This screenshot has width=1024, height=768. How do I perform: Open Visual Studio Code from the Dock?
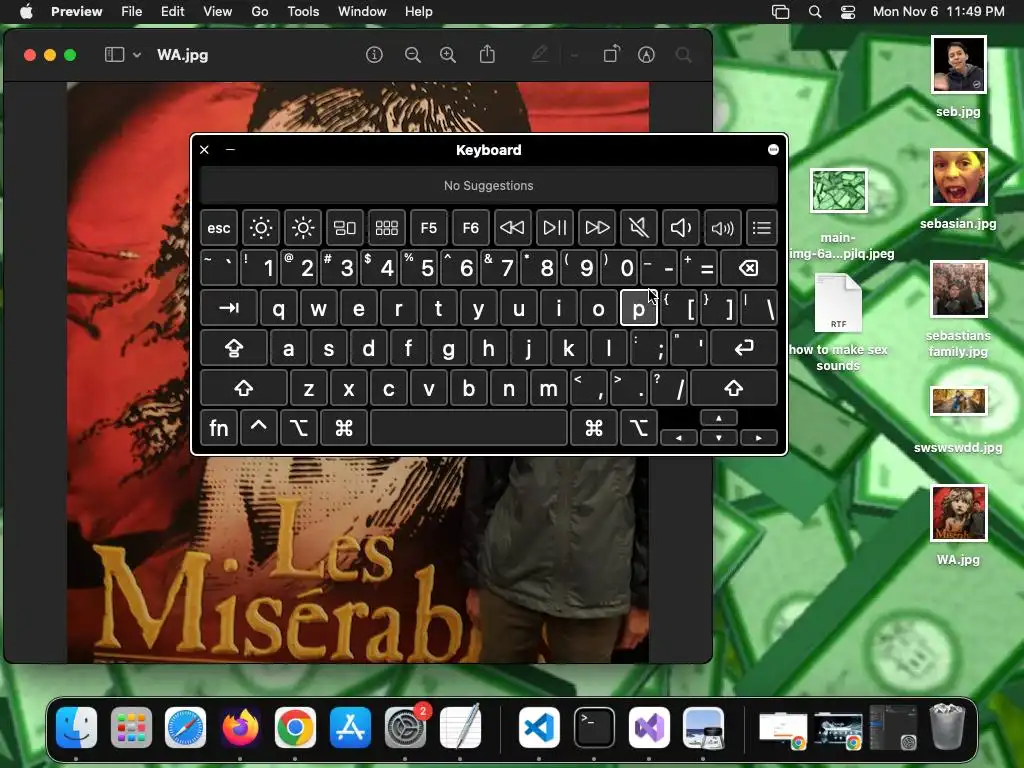[539, 728]
